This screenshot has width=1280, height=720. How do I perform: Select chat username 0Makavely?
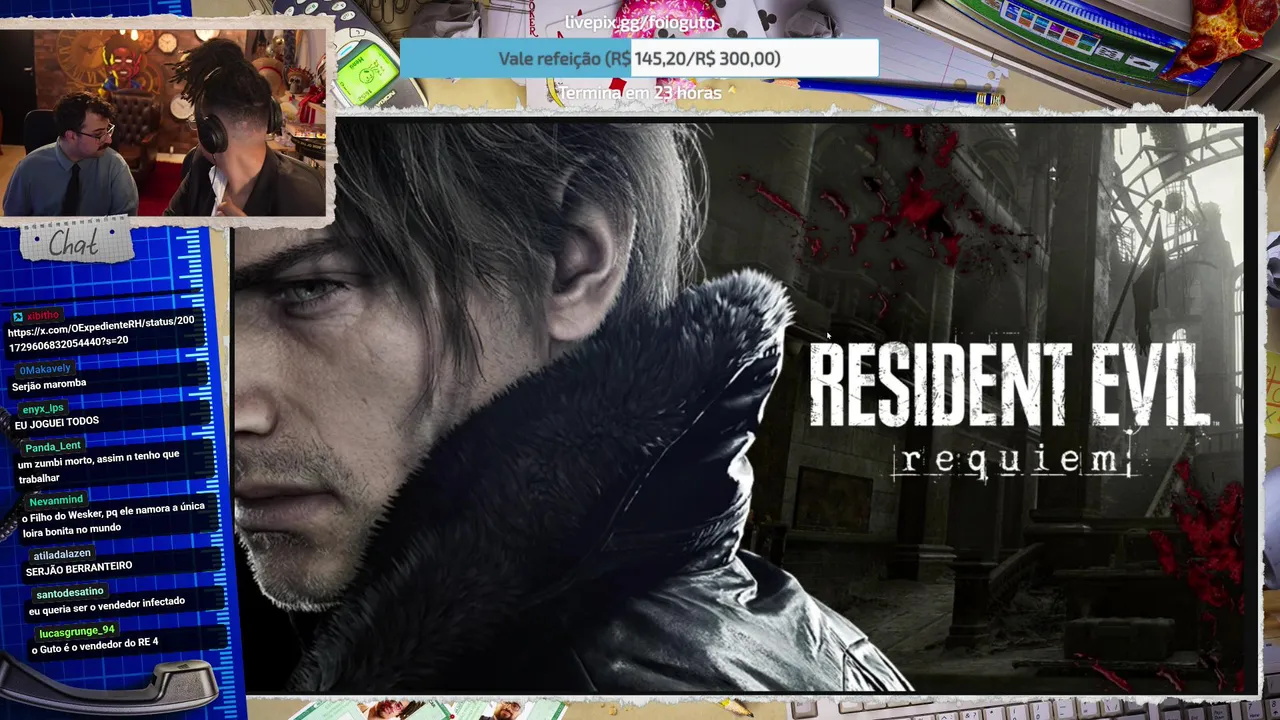(x=45, y=369)
